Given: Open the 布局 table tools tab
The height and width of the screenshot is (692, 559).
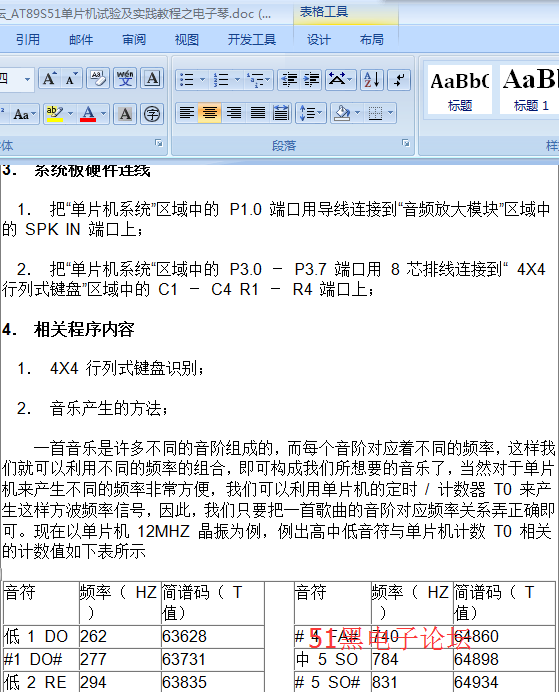Looking at the screenshot, I should point(371,40).
